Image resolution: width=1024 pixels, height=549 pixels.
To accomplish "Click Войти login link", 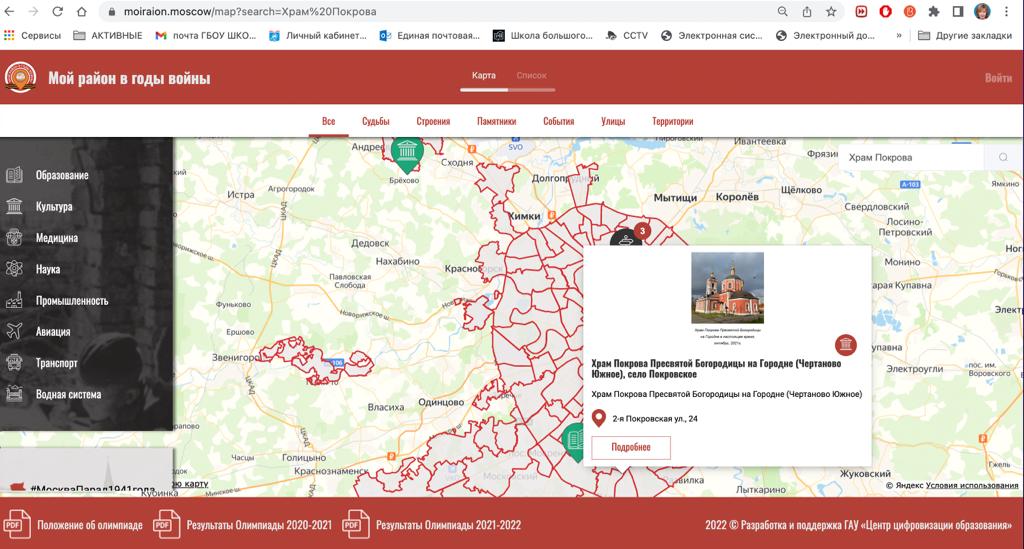I will click(x=999, y=78).
